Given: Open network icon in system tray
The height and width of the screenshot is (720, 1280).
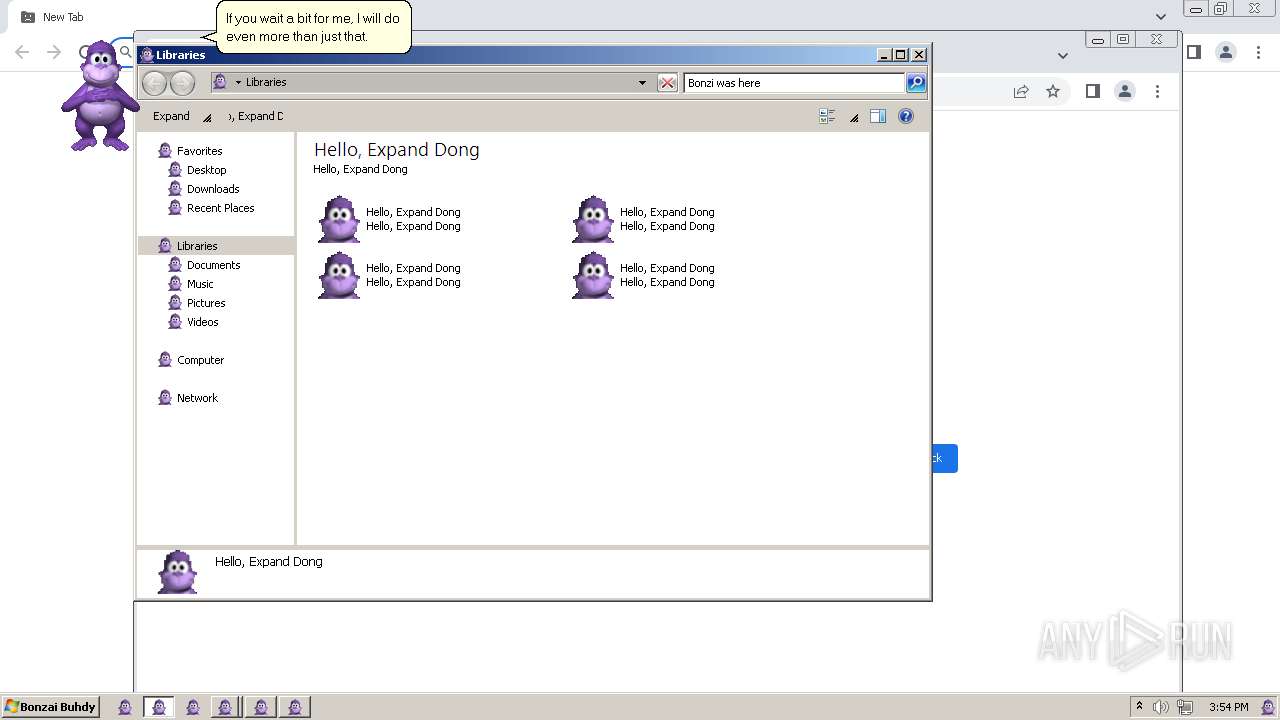Looking at the screenshot, I should [1185, 707].
